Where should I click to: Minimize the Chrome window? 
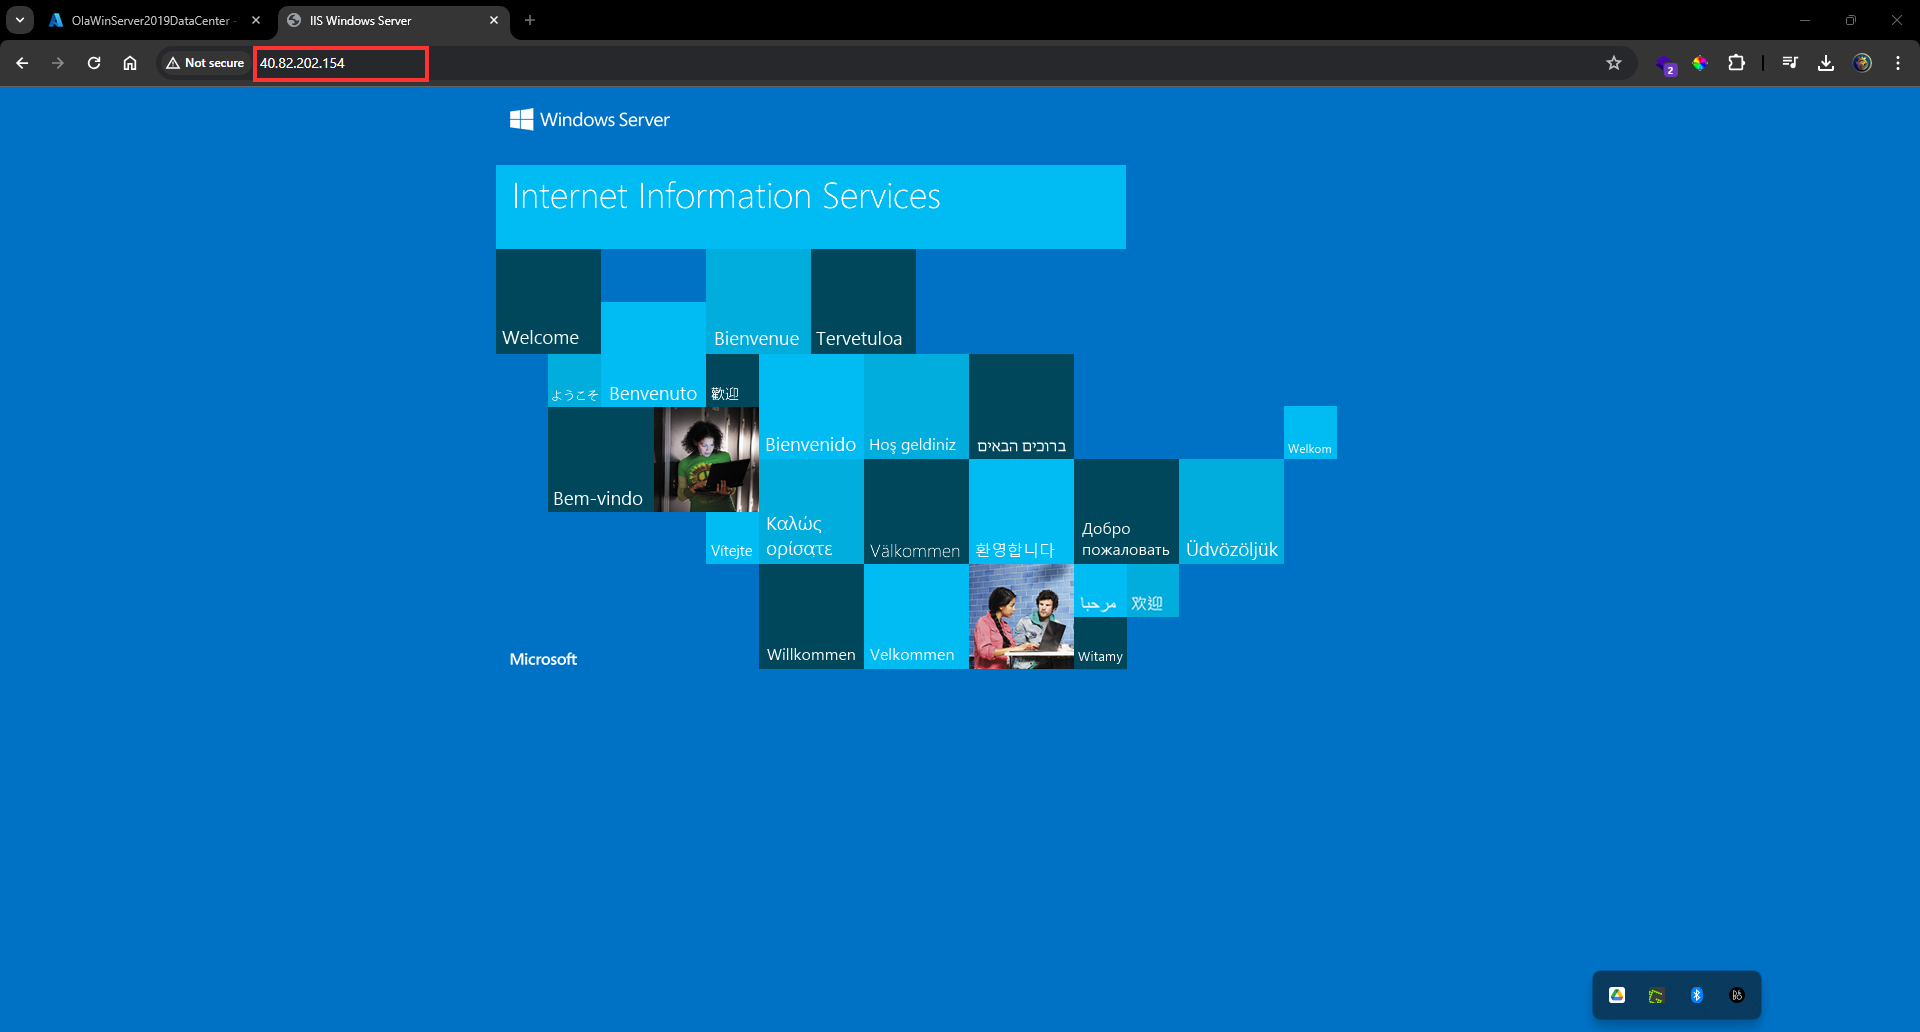(x=1805, y=20)
